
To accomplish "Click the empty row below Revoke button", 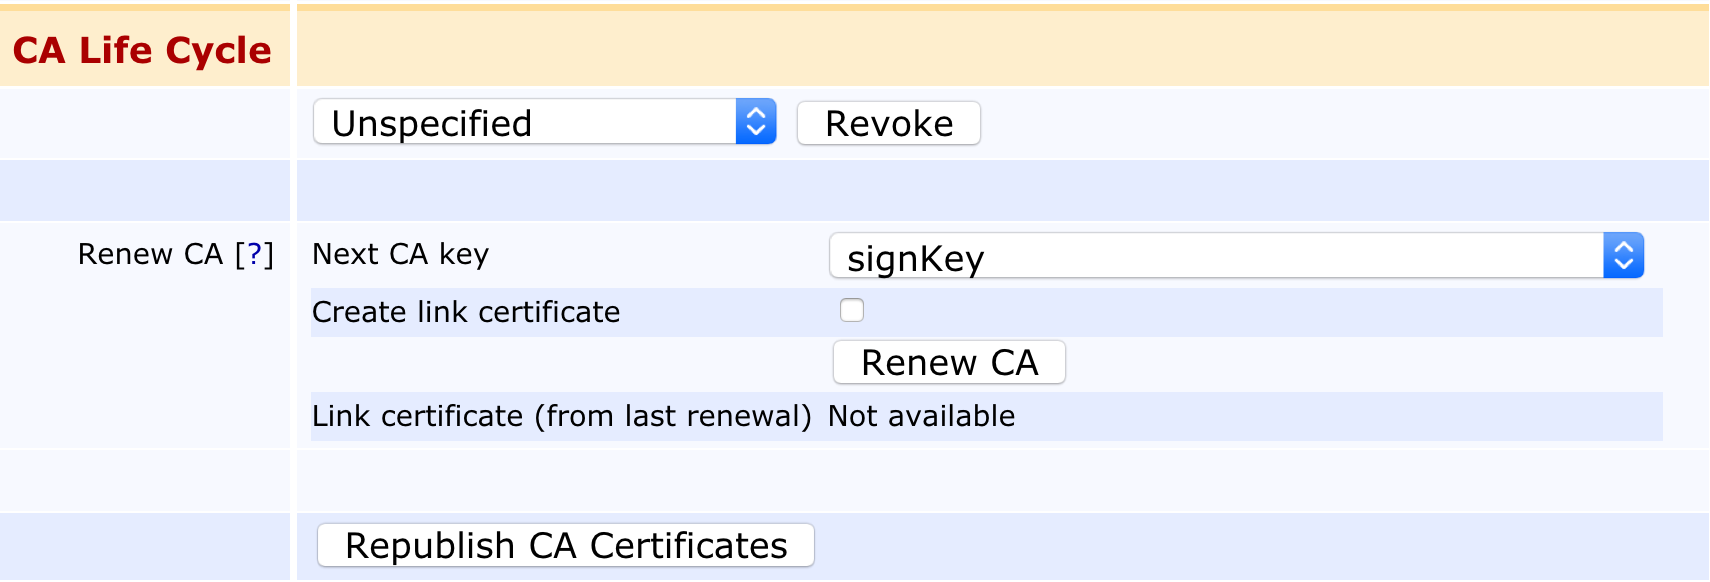I will 1000,190.
